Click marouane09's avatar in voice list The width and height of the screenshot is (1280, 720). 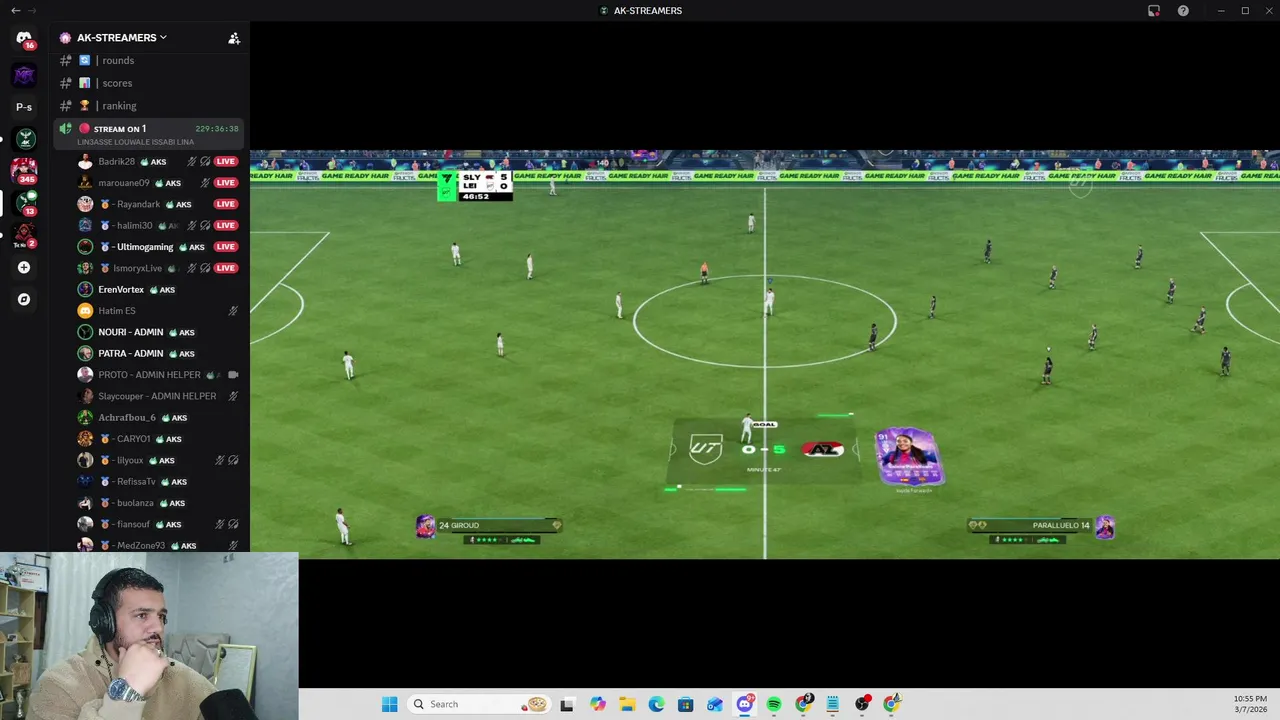coord(85,183)
